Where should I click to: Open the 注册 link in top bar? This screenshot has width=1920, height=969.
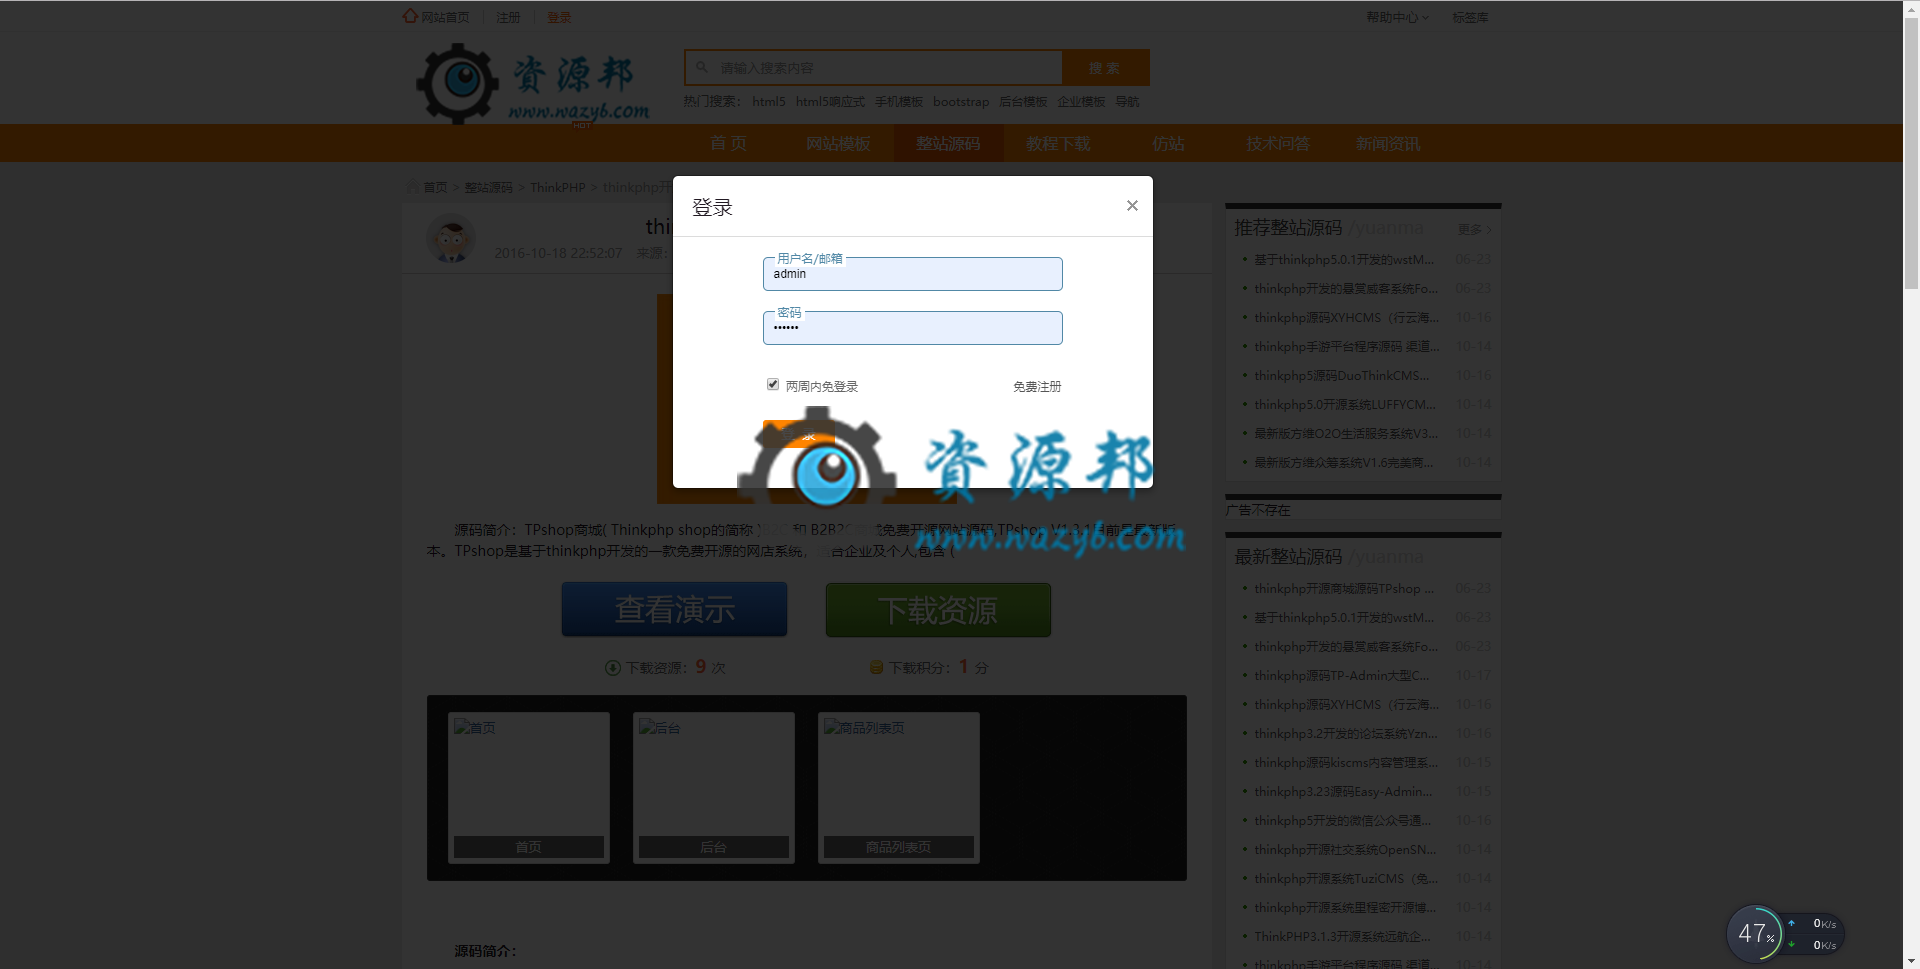pyautogui.click(x=508, y=17)
